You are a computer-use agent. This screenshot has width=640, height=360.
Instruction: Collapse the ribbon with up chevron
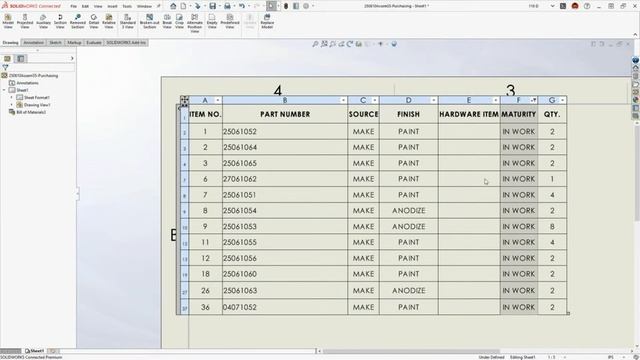click(635, 35)
